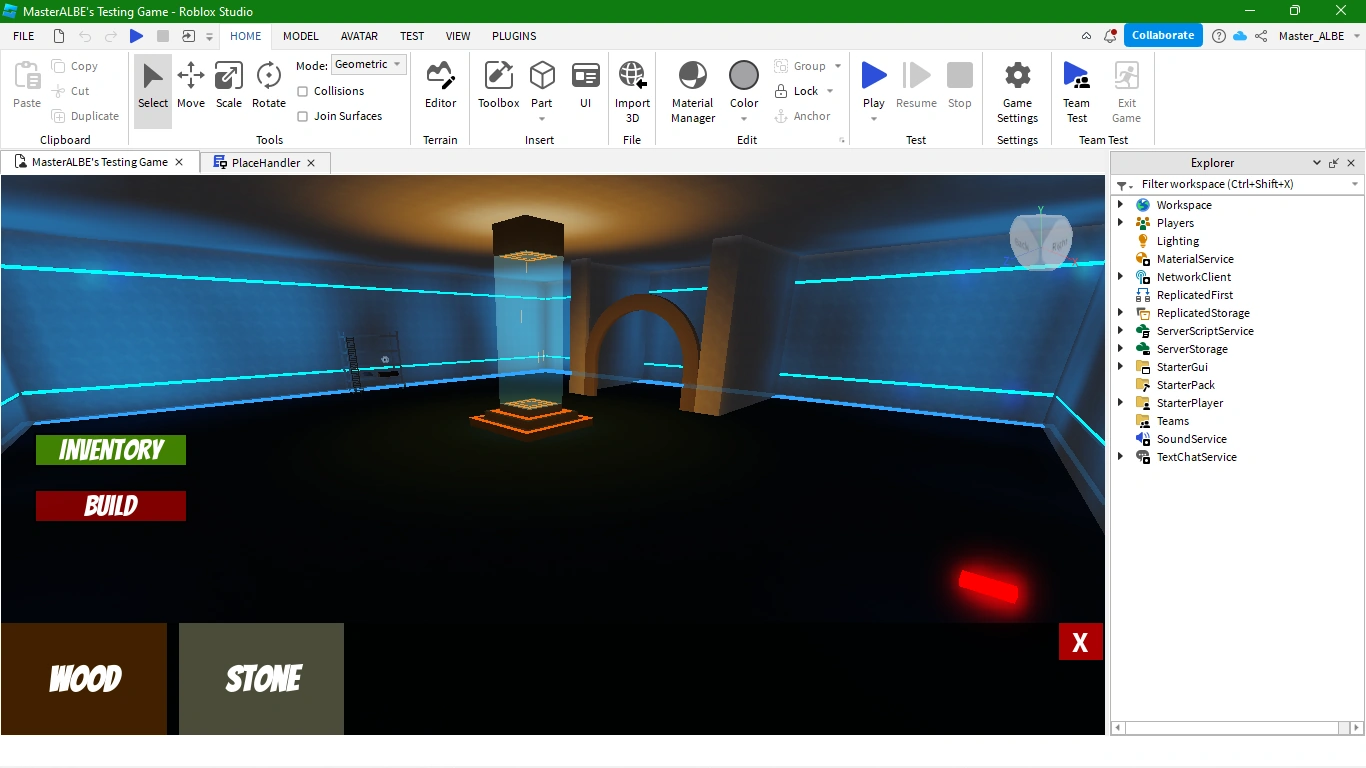This screenshot has width=1366, height=768.
Task: Open the PlaceHandler tab
Action: [x=263, y=162]
